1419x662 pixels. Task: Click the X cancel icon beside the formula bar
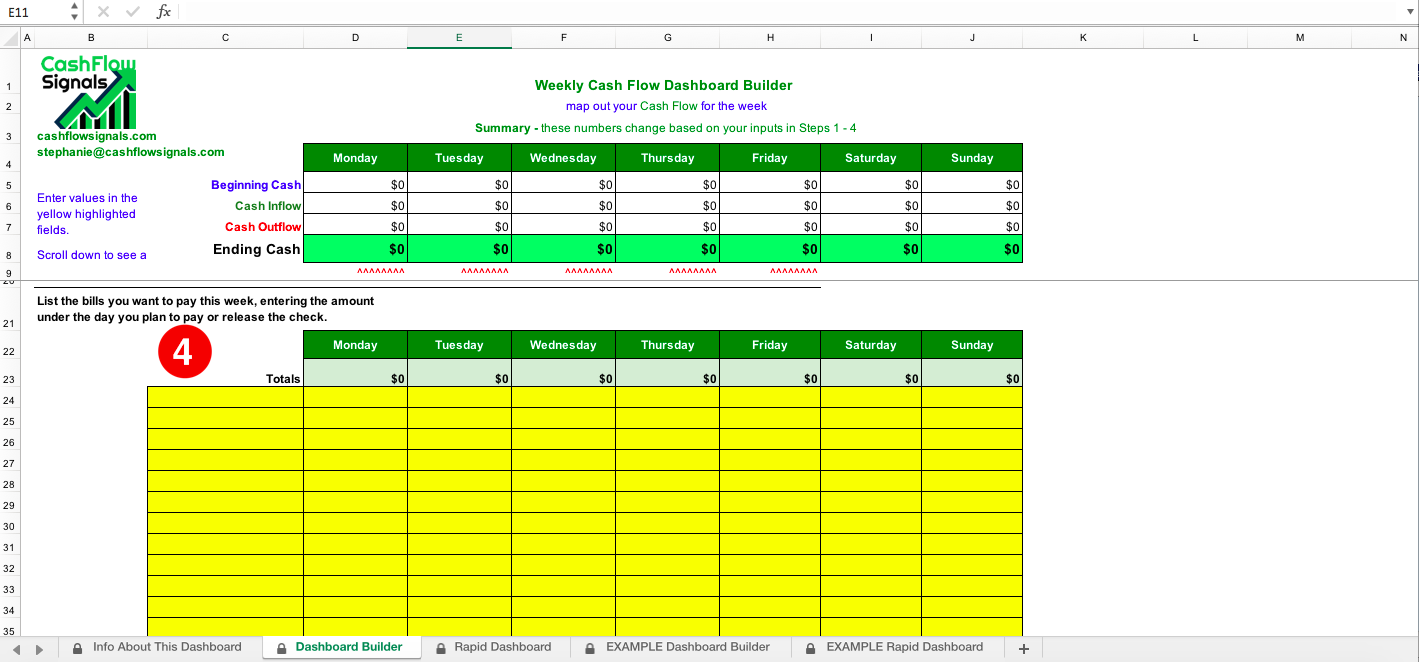[x=104, y=12]
